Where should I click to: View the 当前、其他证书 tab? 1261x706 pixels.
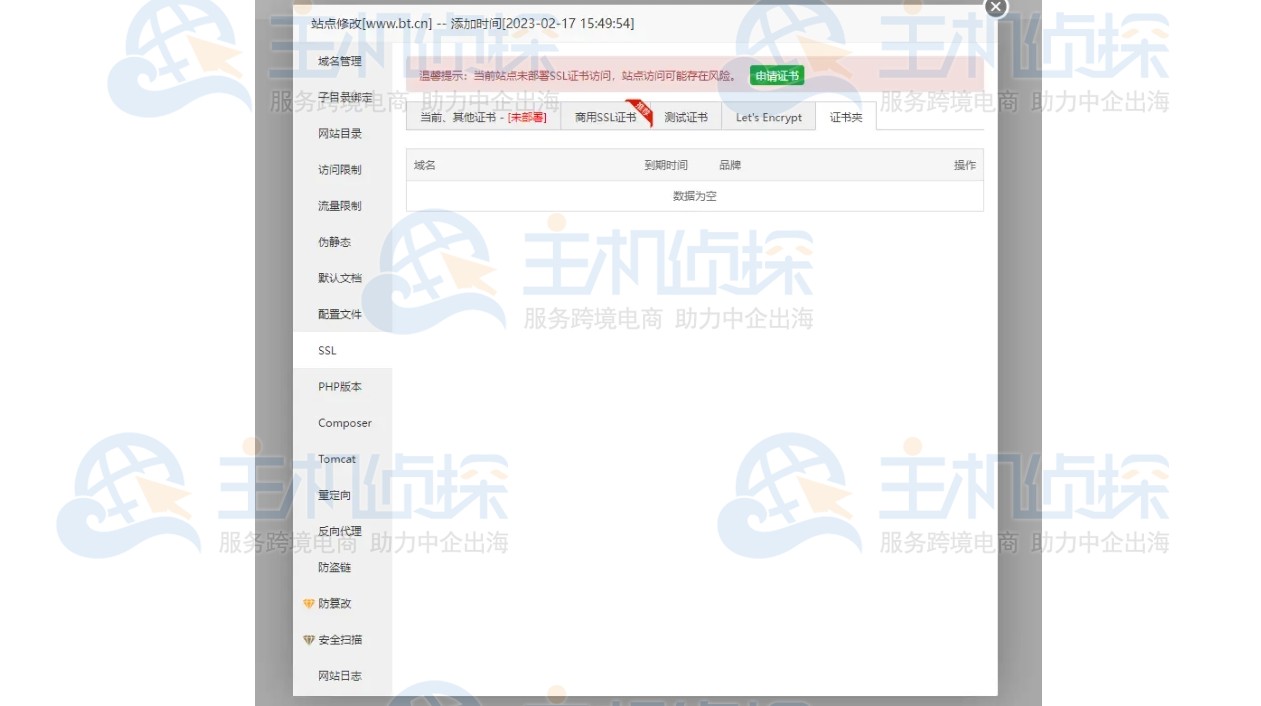pyautogui.click(x=483, y=116)
